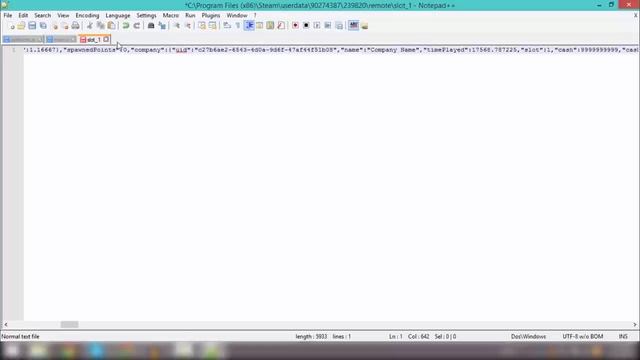Click "Col : 642" in status bar
This screenshot has height=360, width=640.
click(x=418, y=337)
